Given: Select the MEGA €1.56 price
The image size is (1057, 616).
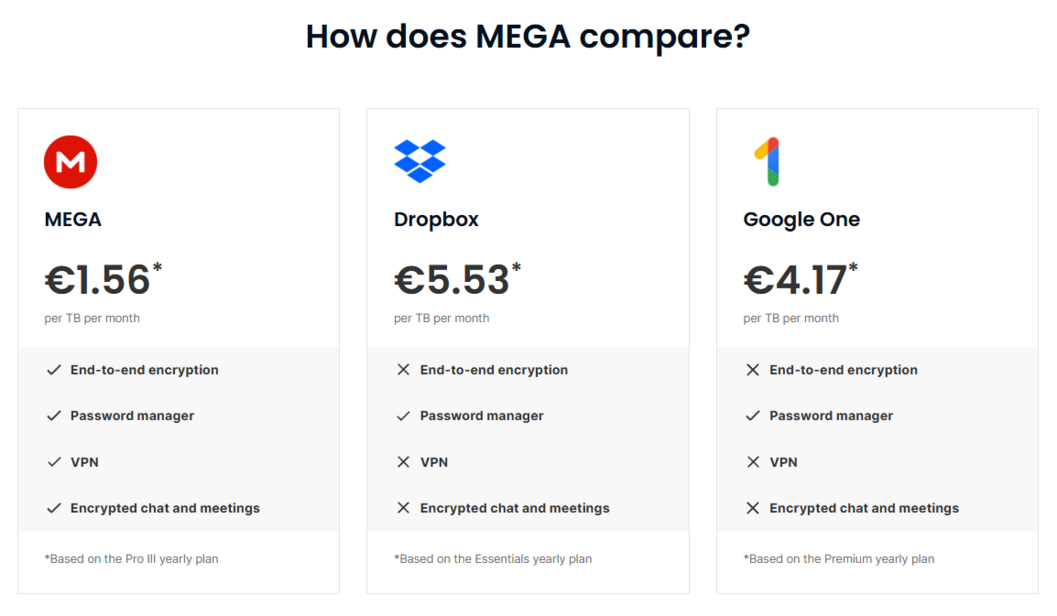Looking at the screenshot, I should [x=98, y=280].
